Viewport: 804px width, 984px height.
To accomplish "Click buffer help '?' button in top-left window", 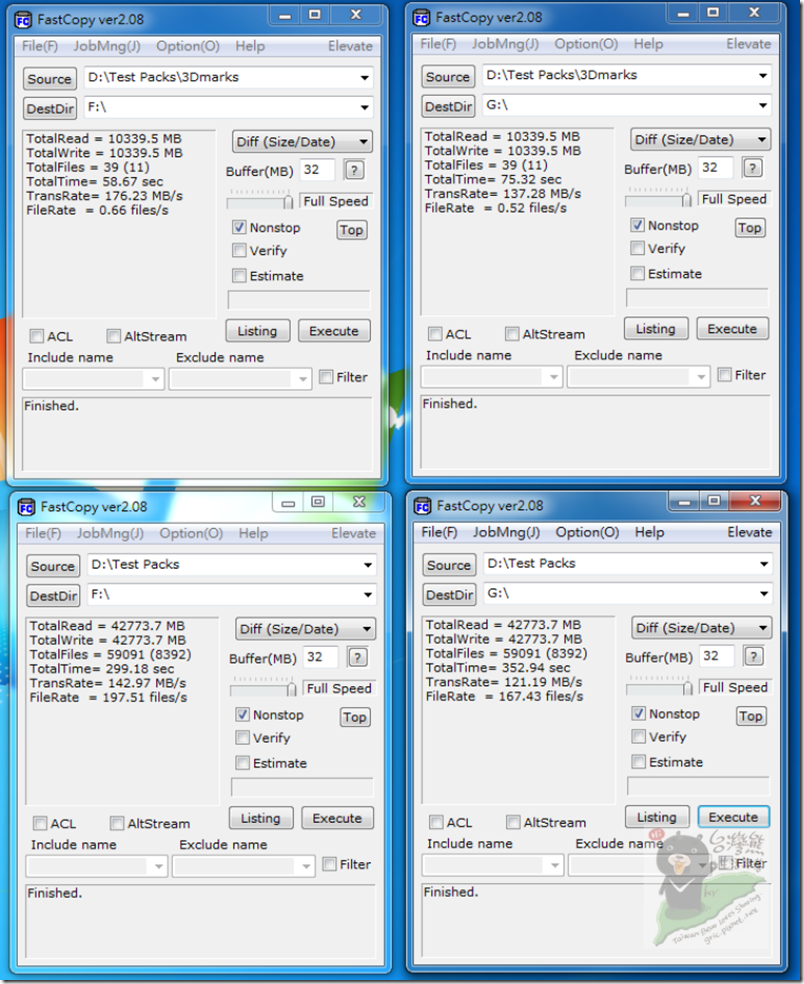I will coord(355,170).
